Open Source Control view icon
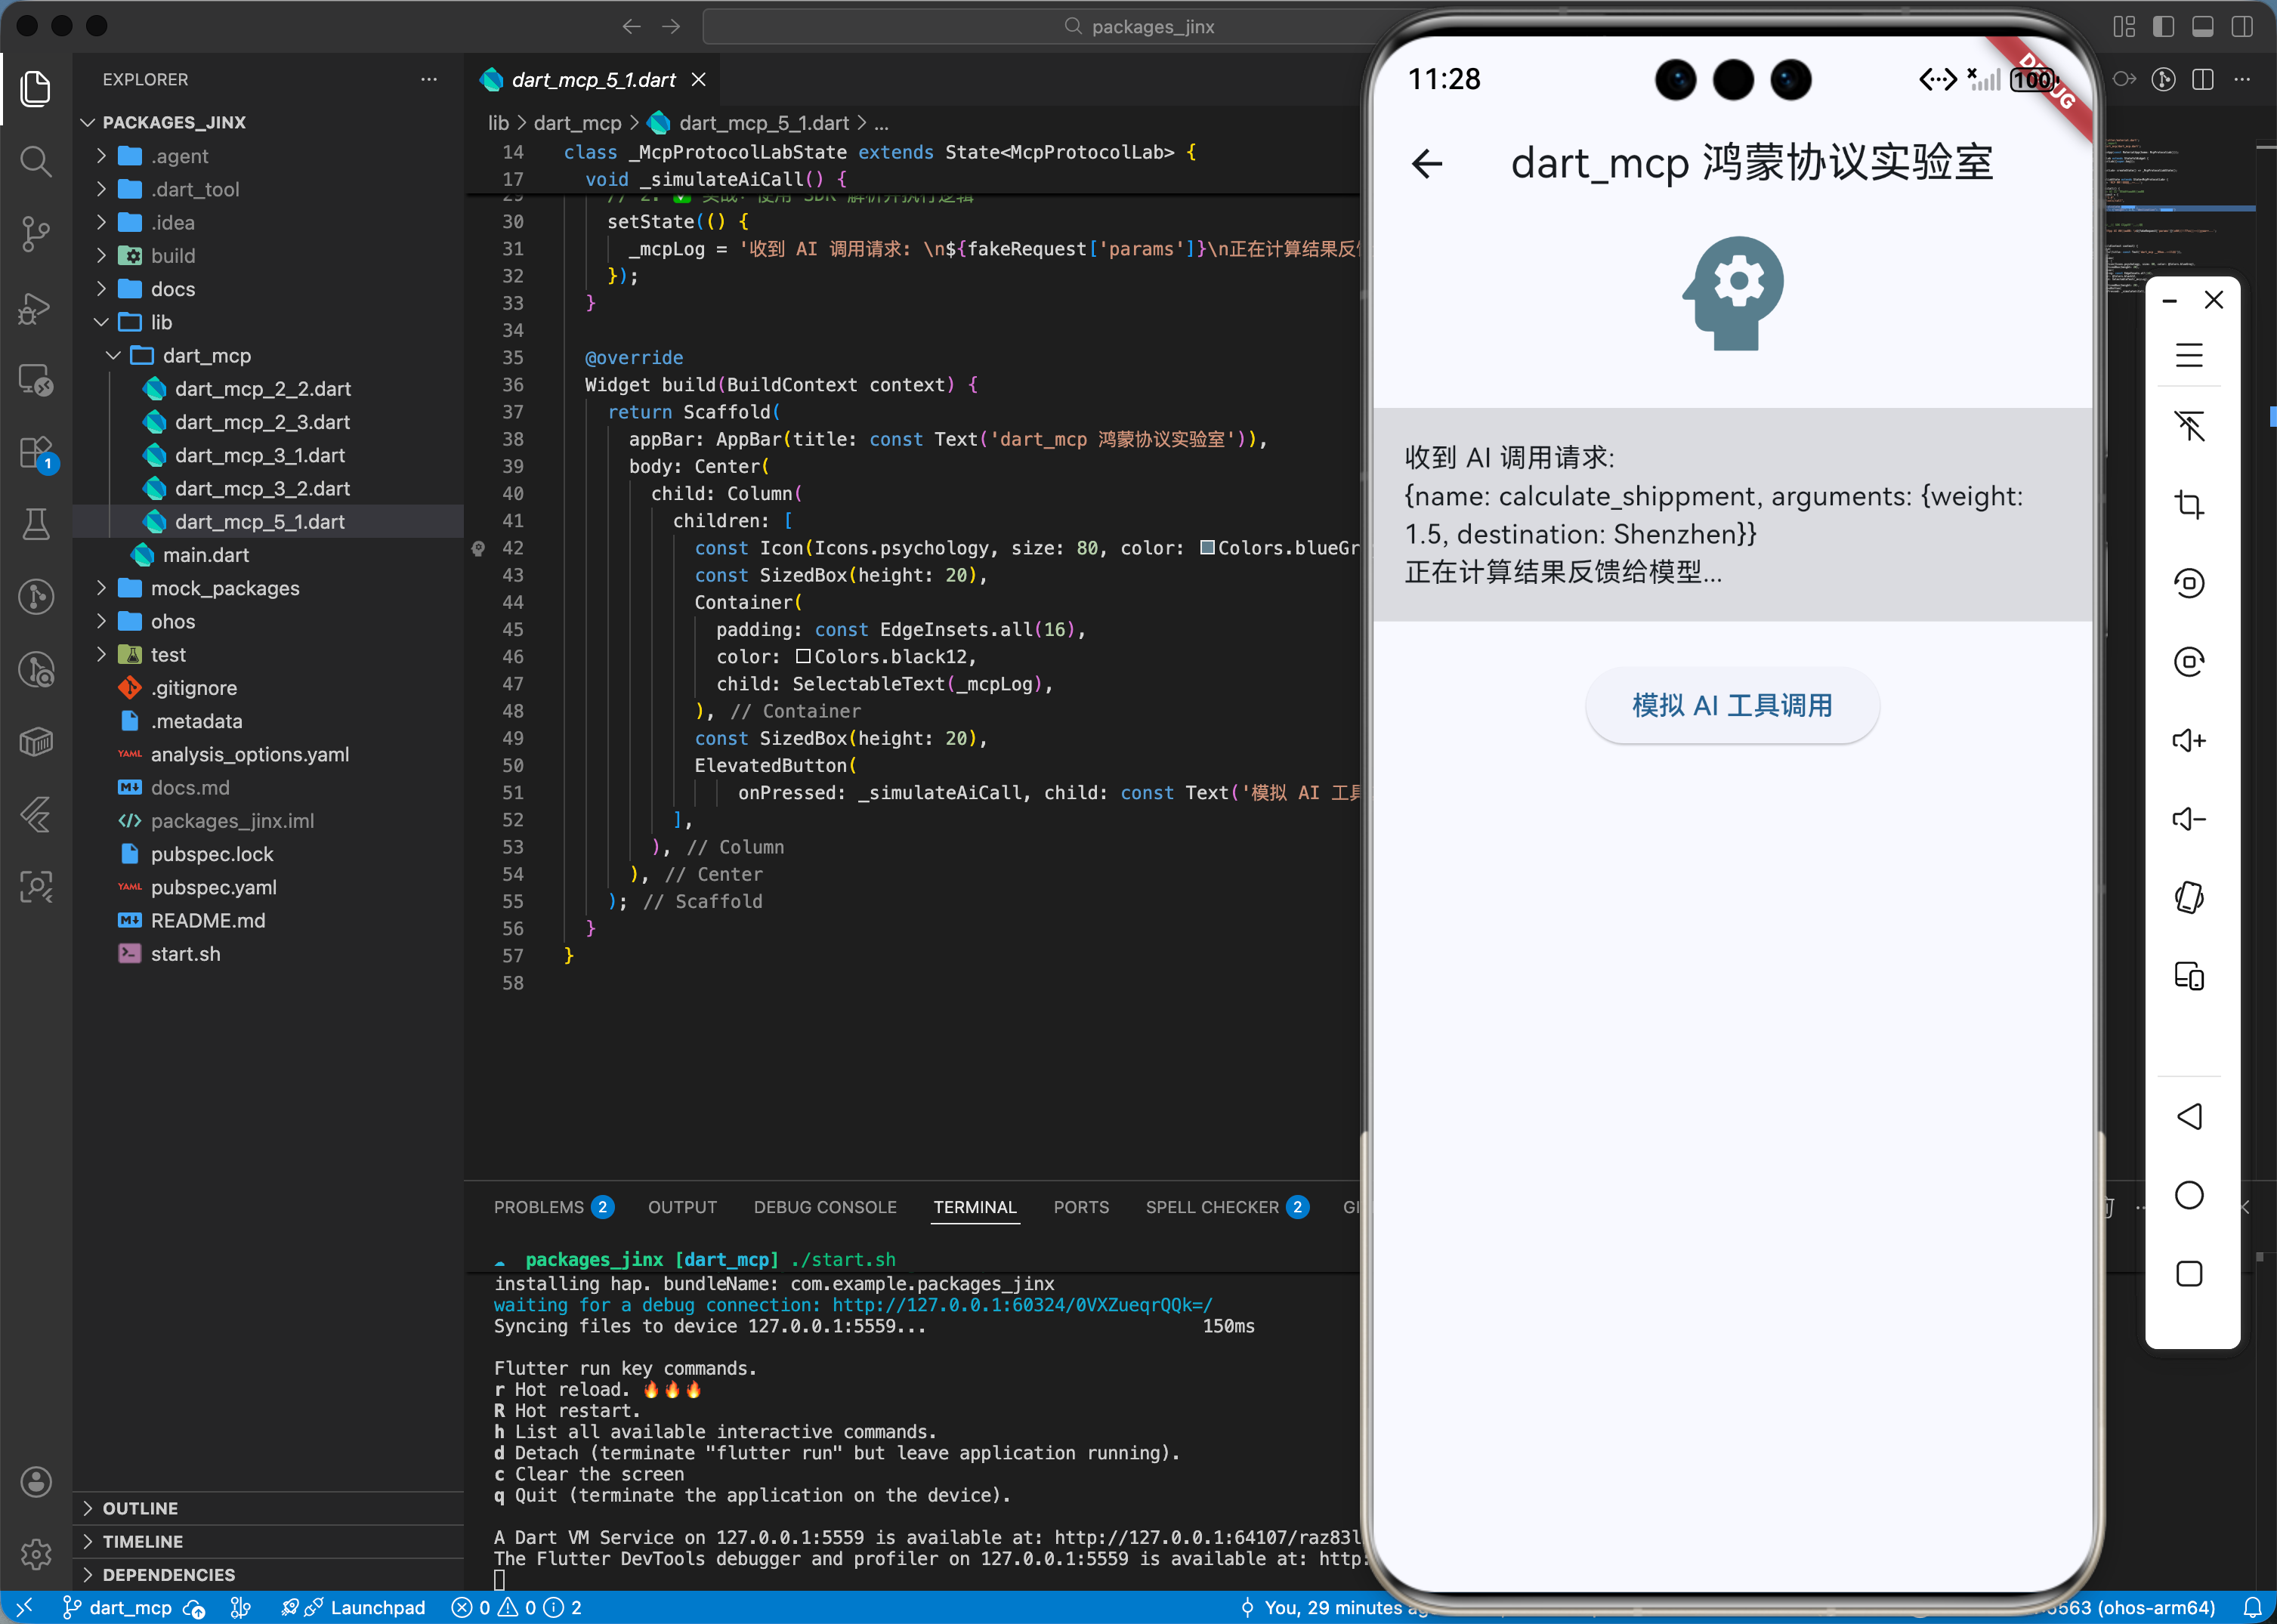The image size is (2277, 1624). [x=36, y=234]
